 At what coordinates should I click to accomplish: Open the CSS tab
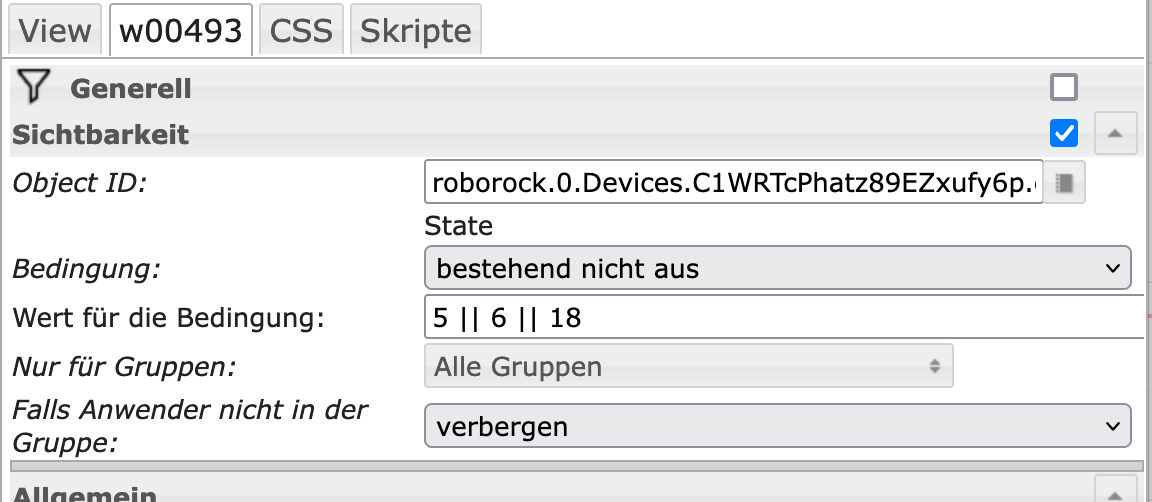click(301, 31)
